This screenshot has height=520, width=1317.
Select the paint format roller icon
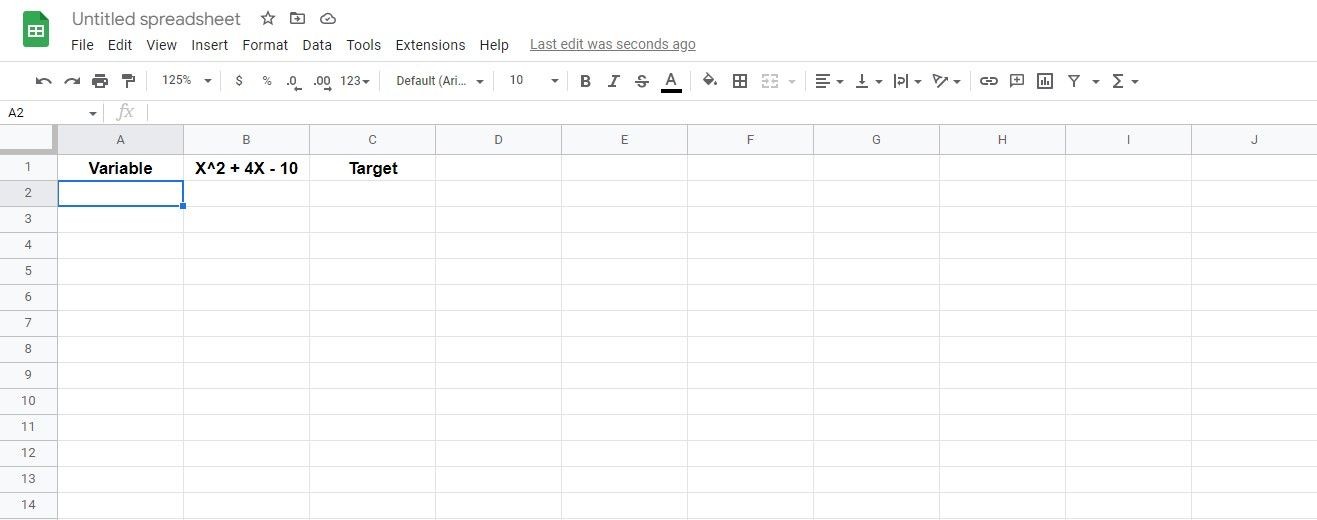pyautogui.click(x=128, y=81)
